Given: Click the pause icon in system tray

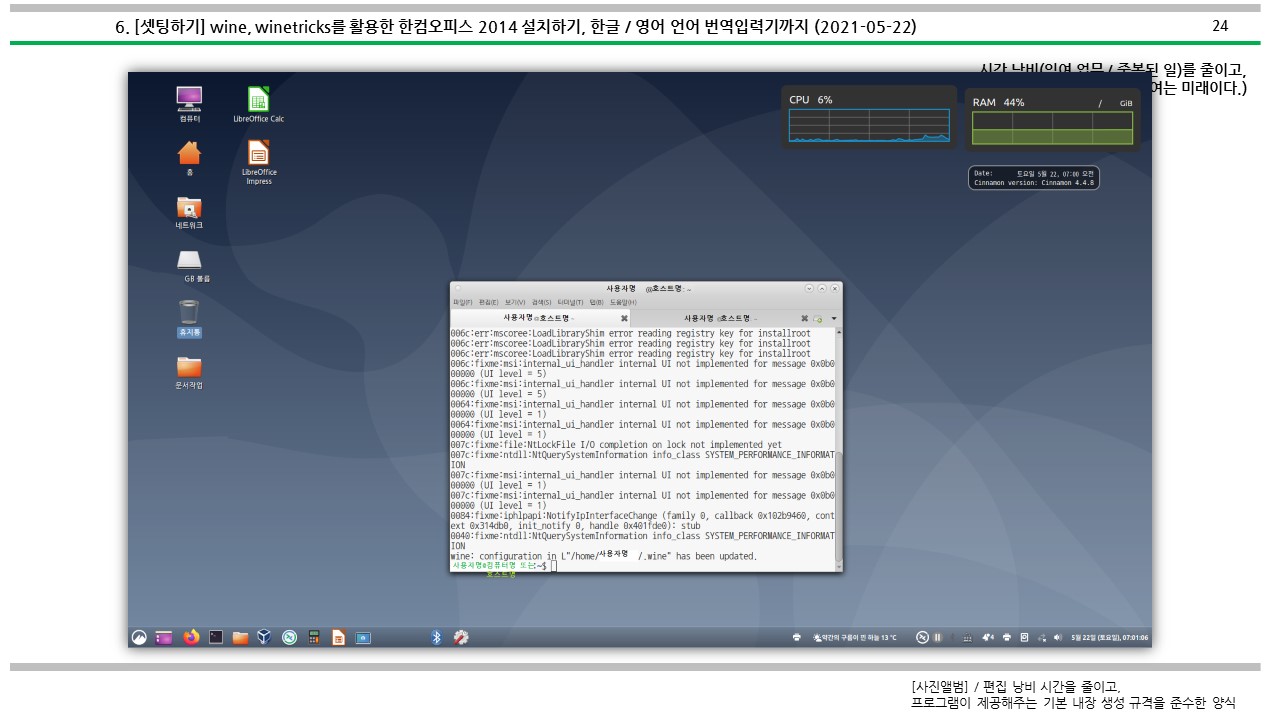Looking at the screenshot, I should (x=938, y=637).
